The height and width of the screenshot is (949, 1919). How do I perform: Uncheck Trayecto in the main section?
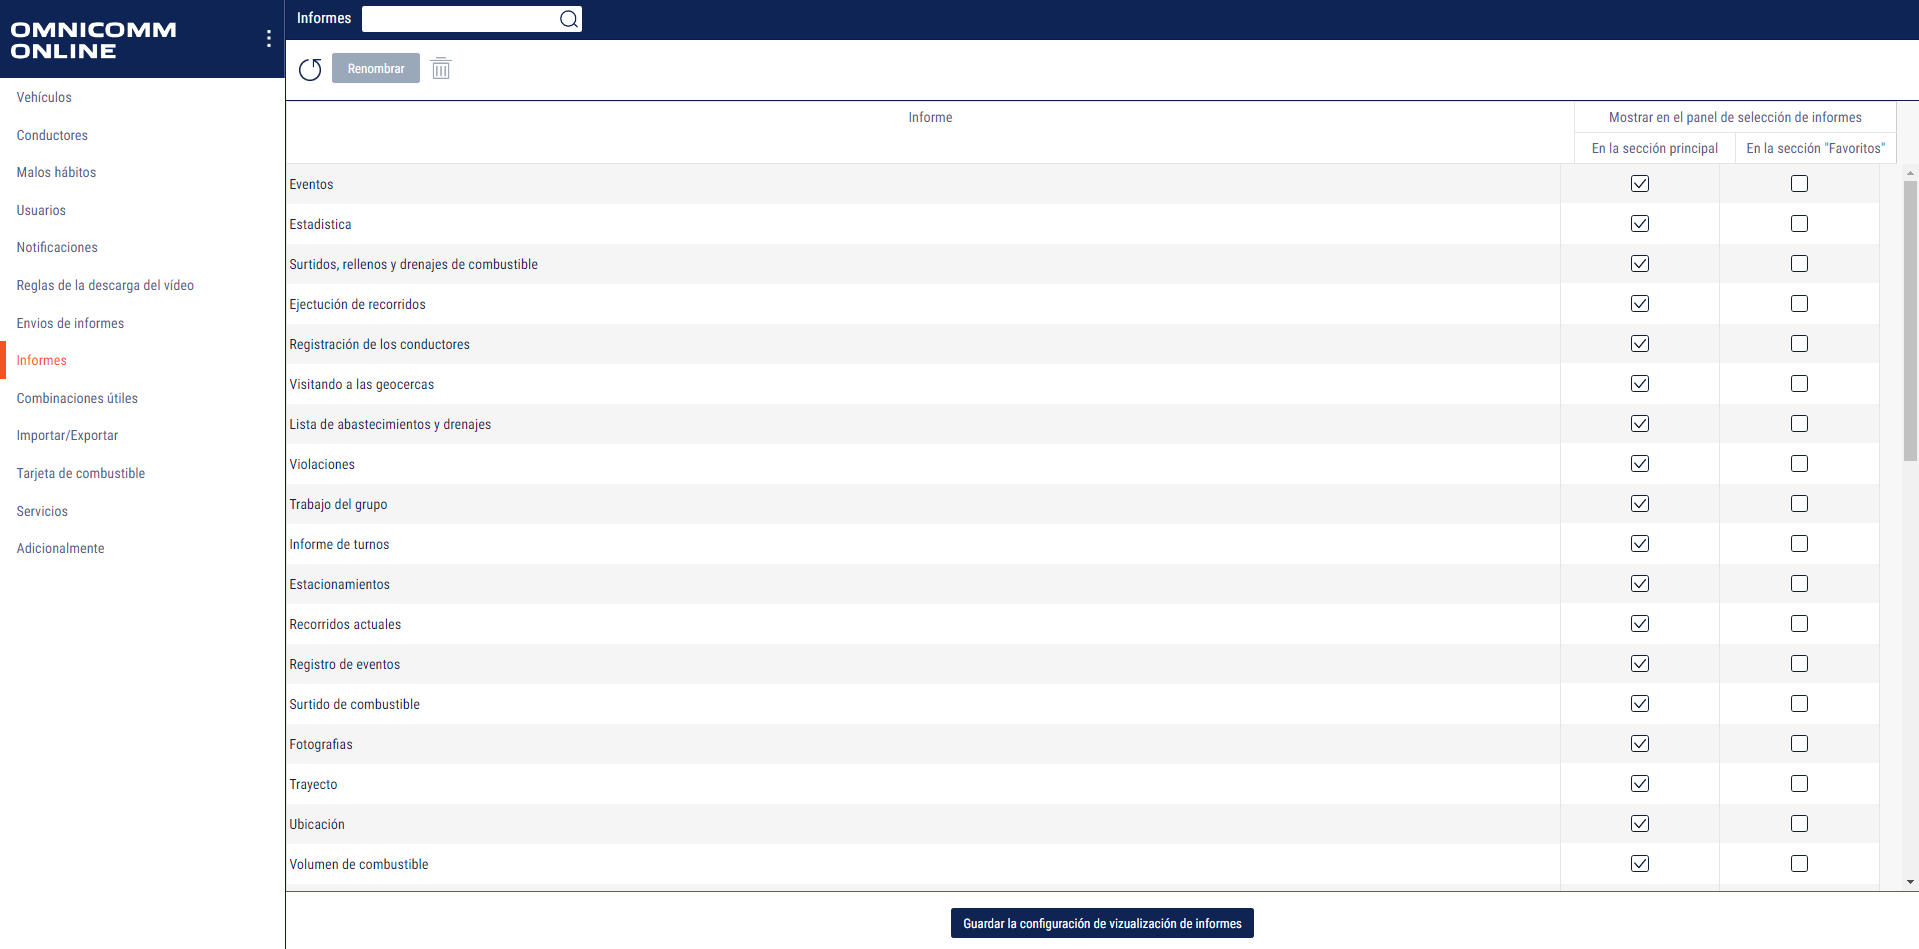click(x=1639, y=784)
